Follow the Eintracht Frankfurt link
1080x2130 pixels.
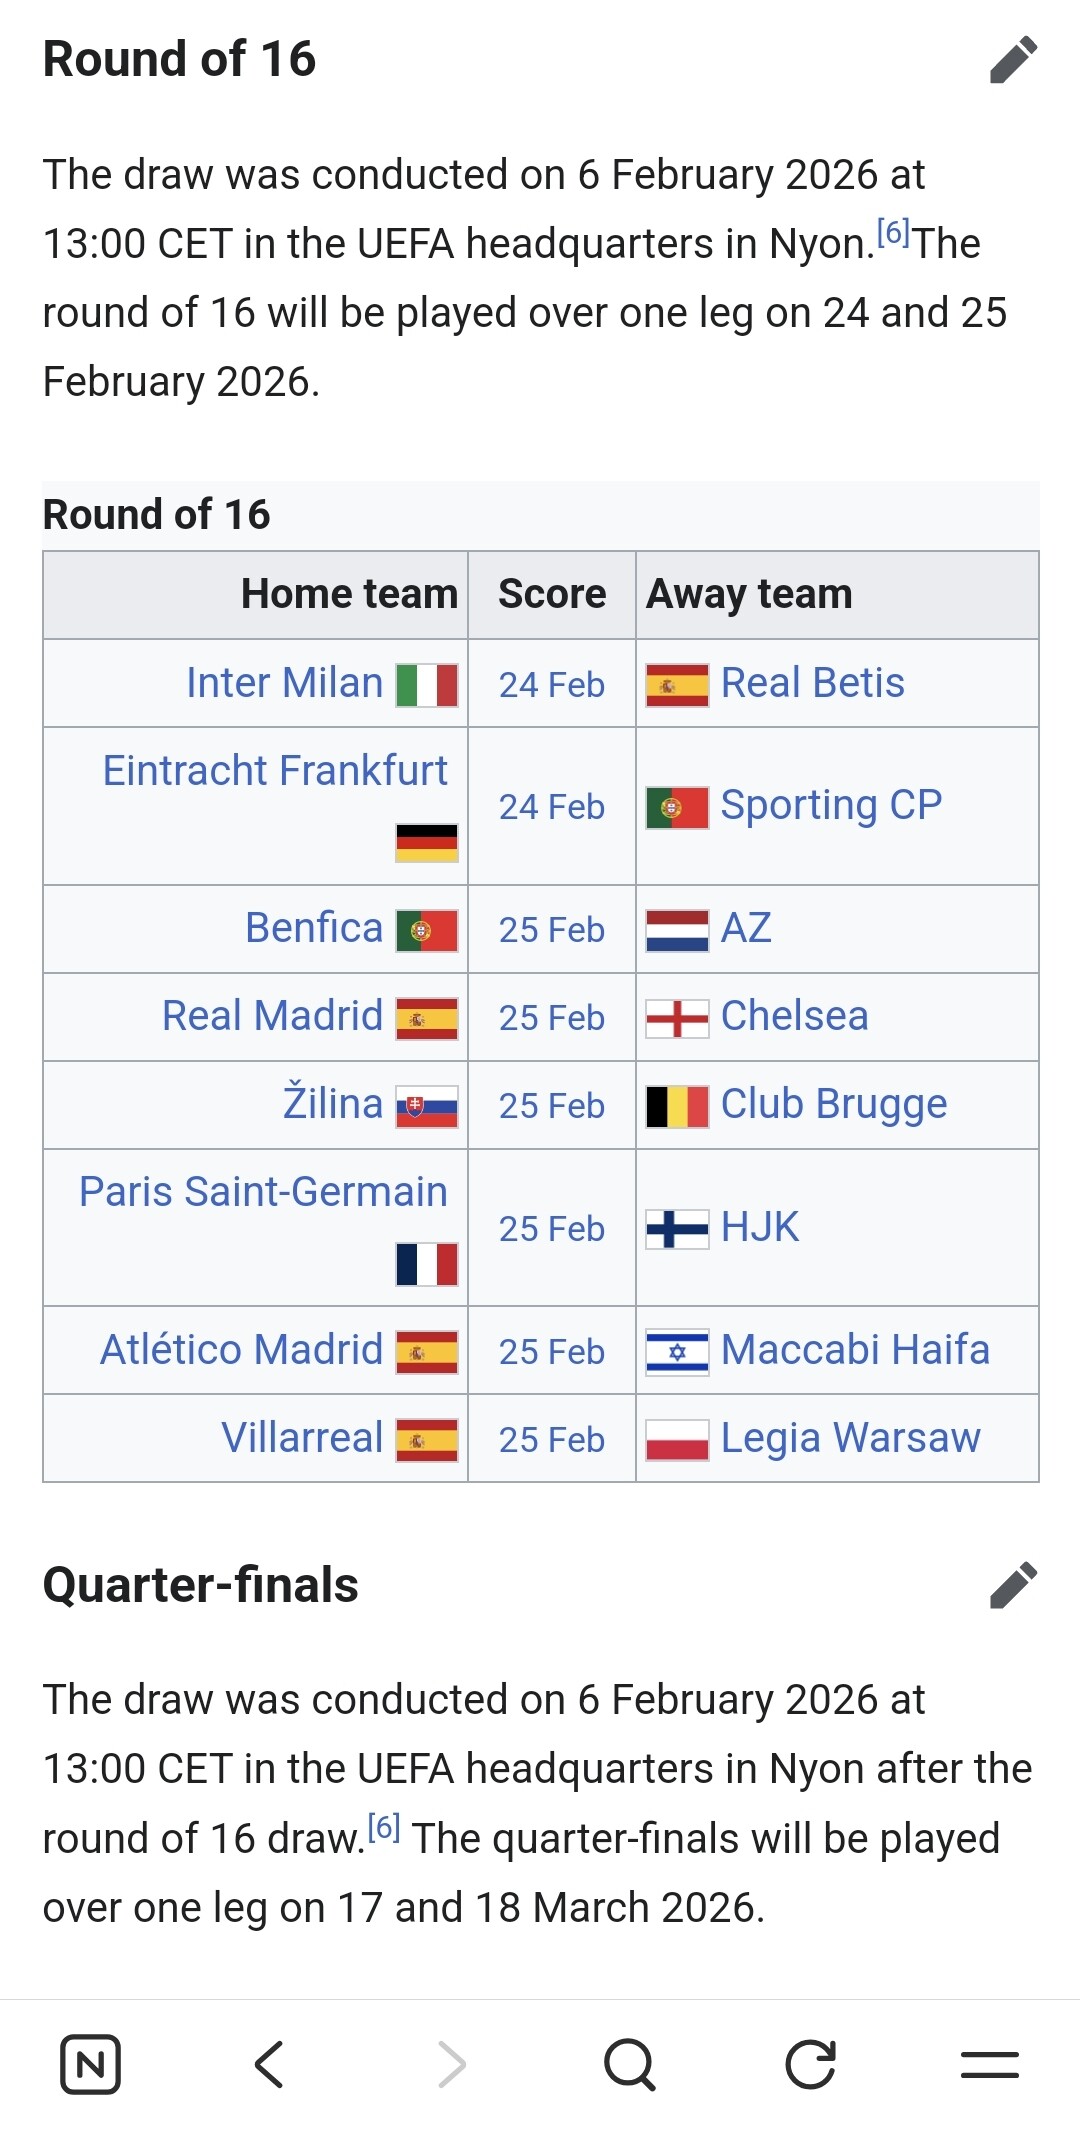(x=275, y=771)
